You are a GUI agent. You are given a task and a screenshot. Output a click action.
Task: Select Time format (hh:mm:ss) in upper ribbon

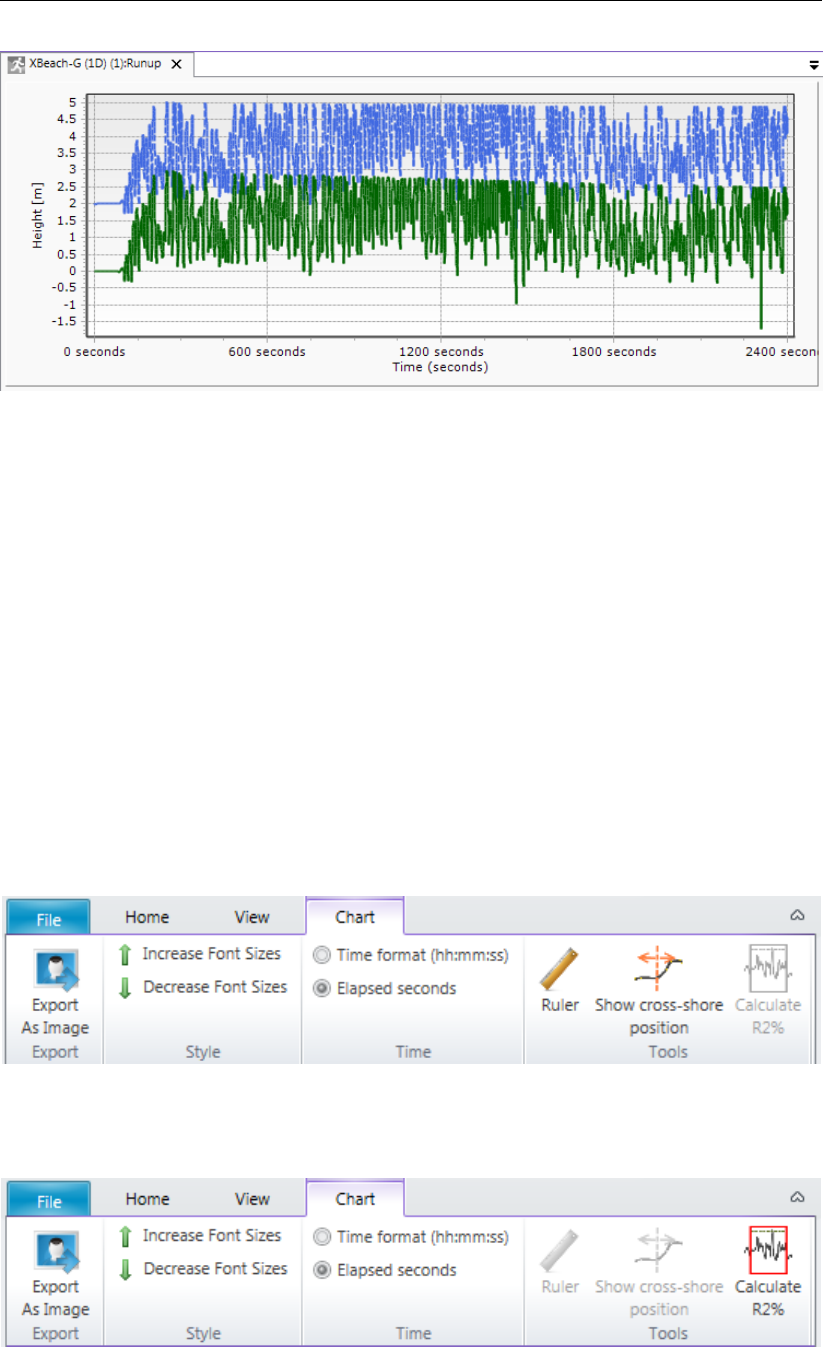pos(411,955)
